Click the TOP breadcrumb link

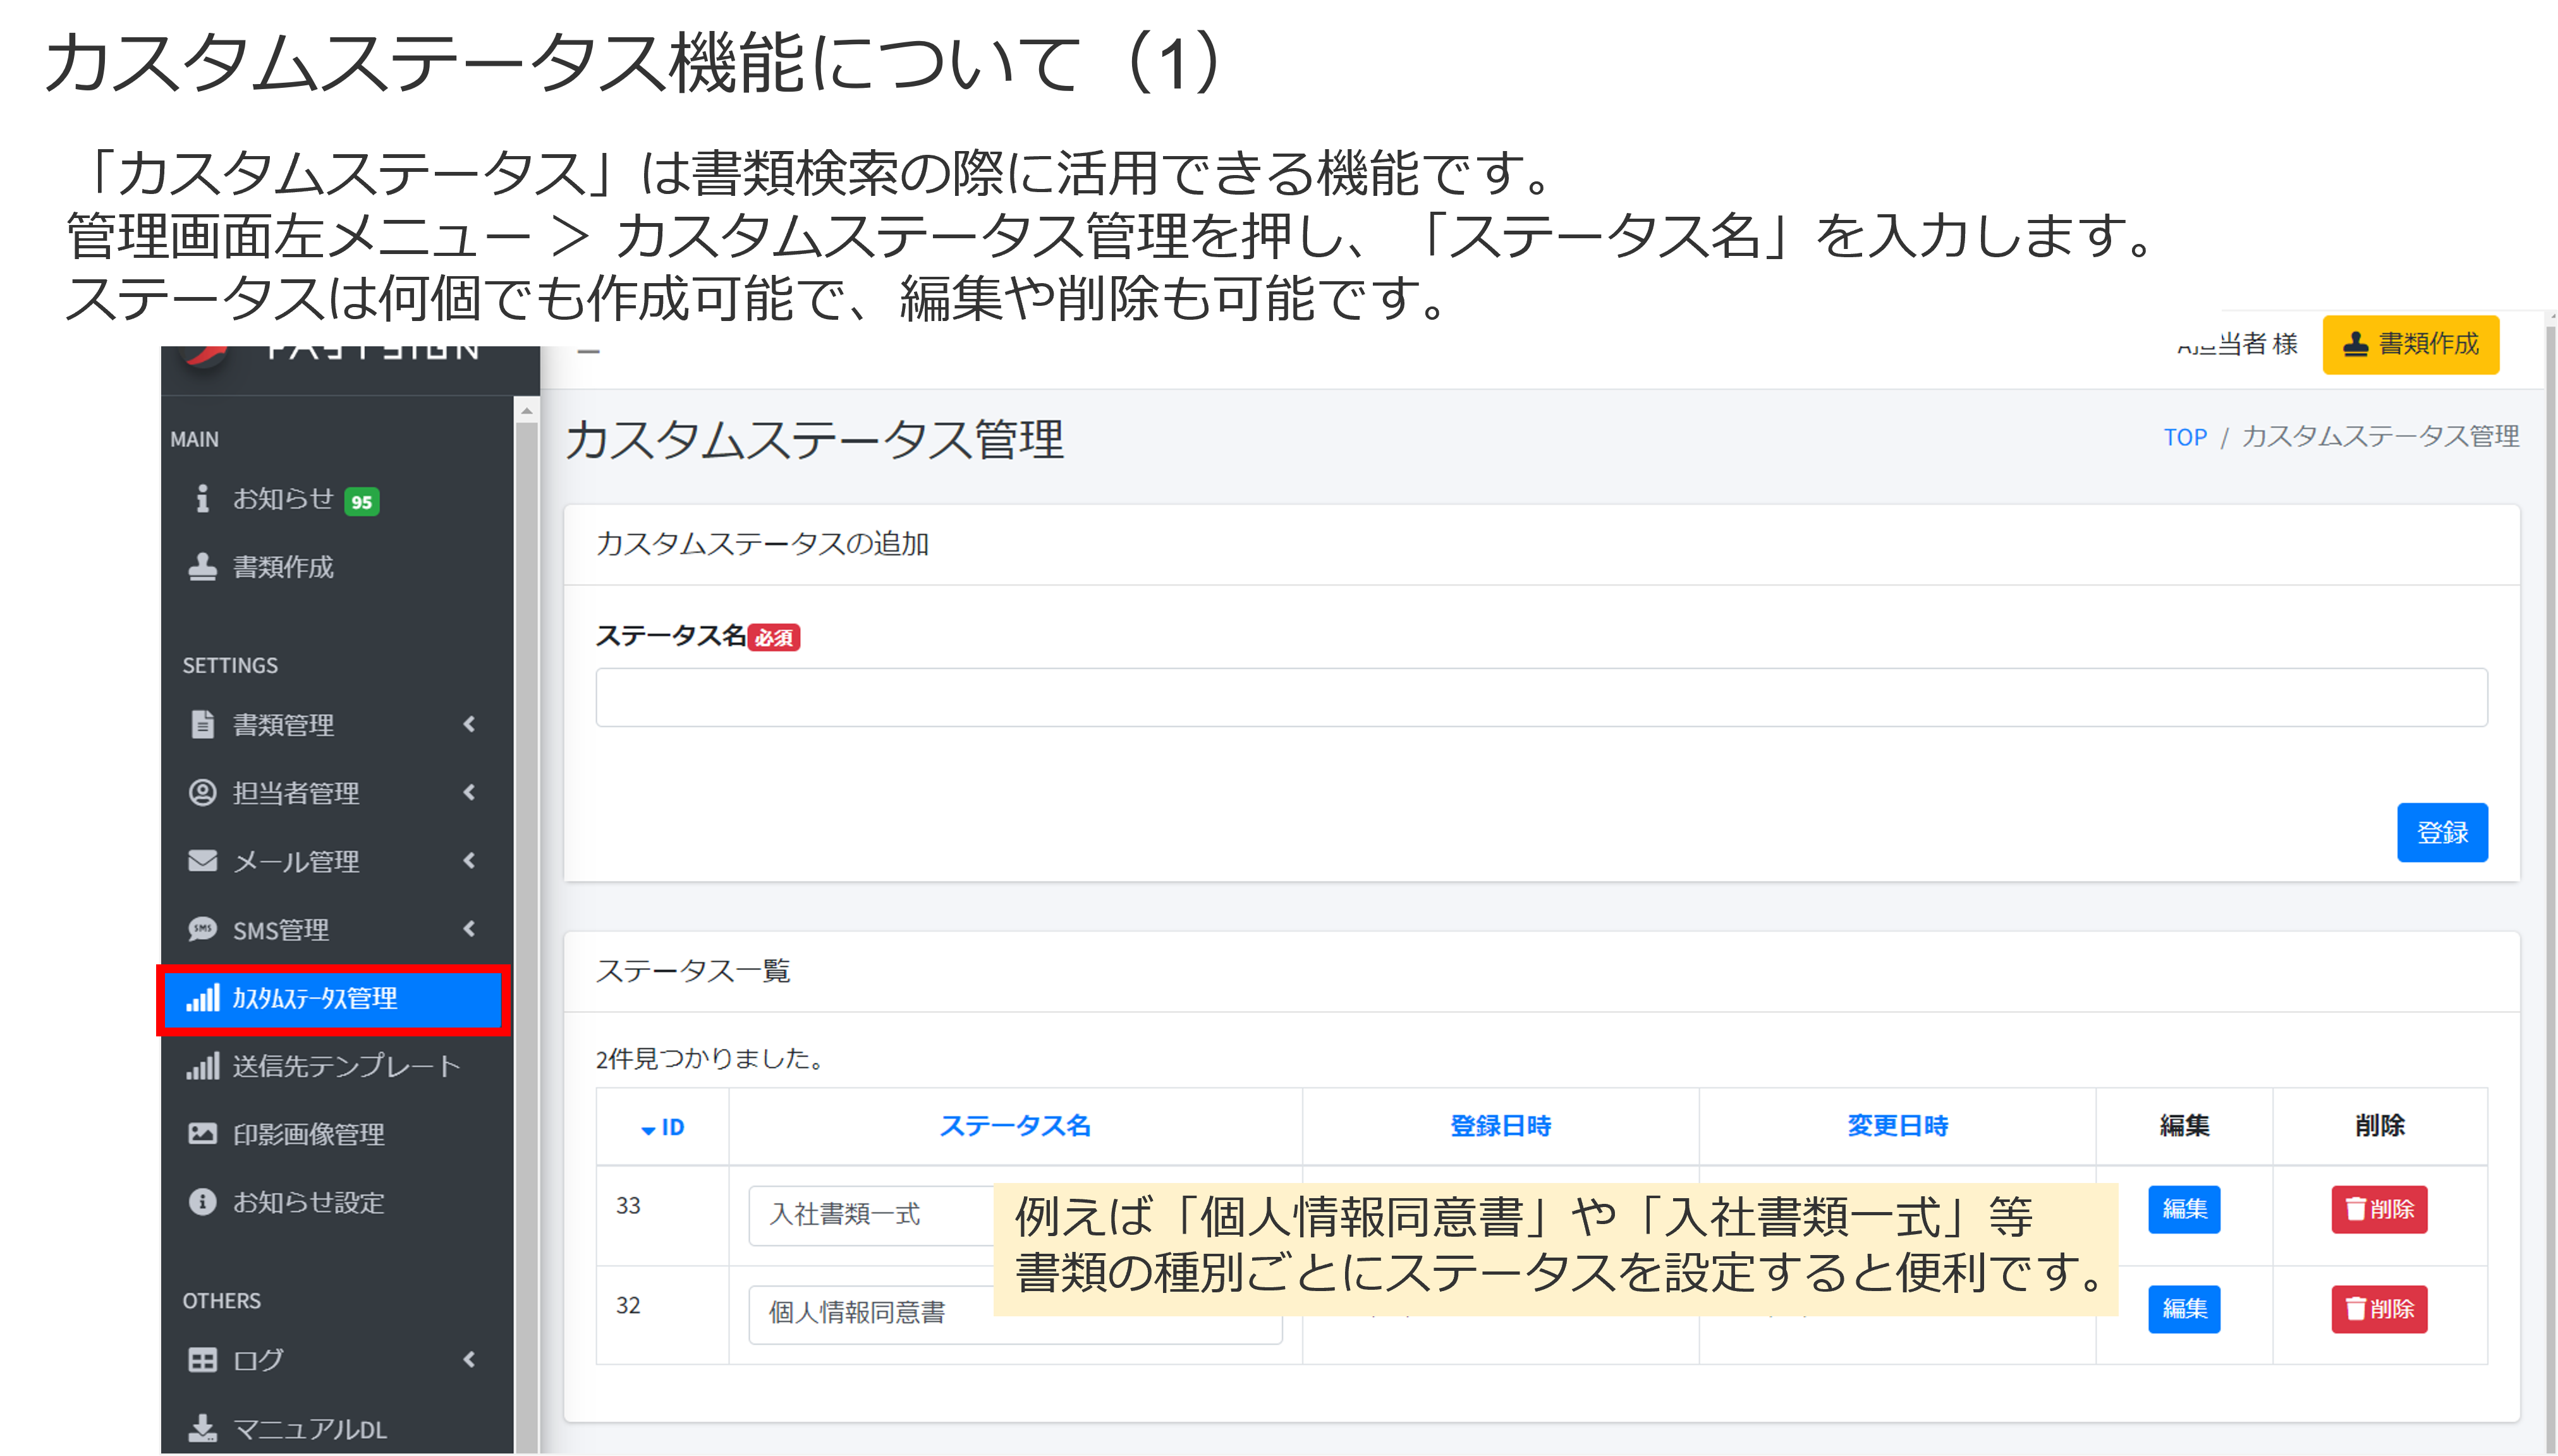coord(2185,437)
